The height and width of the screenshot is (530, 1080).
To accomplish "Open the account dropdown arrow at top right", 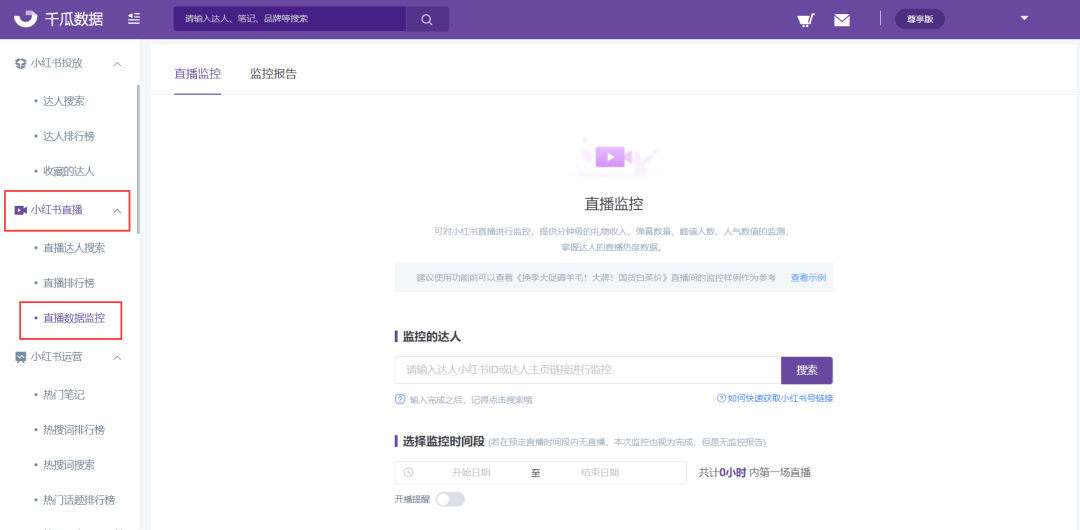I will (x=1024, y=18).
